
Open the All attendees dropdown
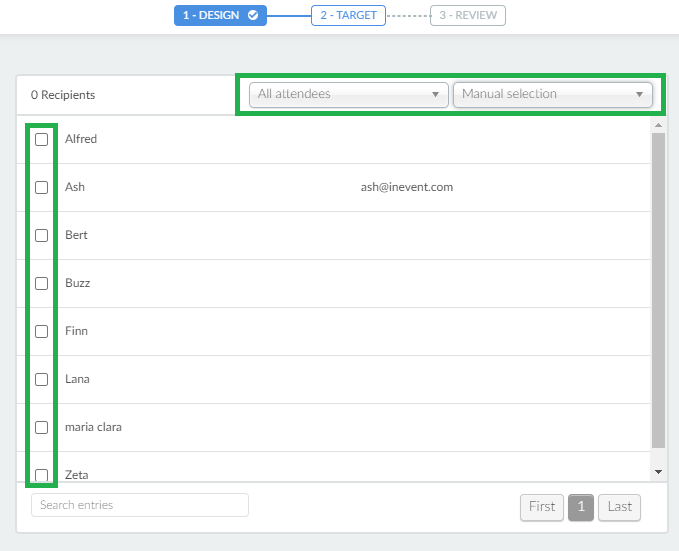(349, 94)
